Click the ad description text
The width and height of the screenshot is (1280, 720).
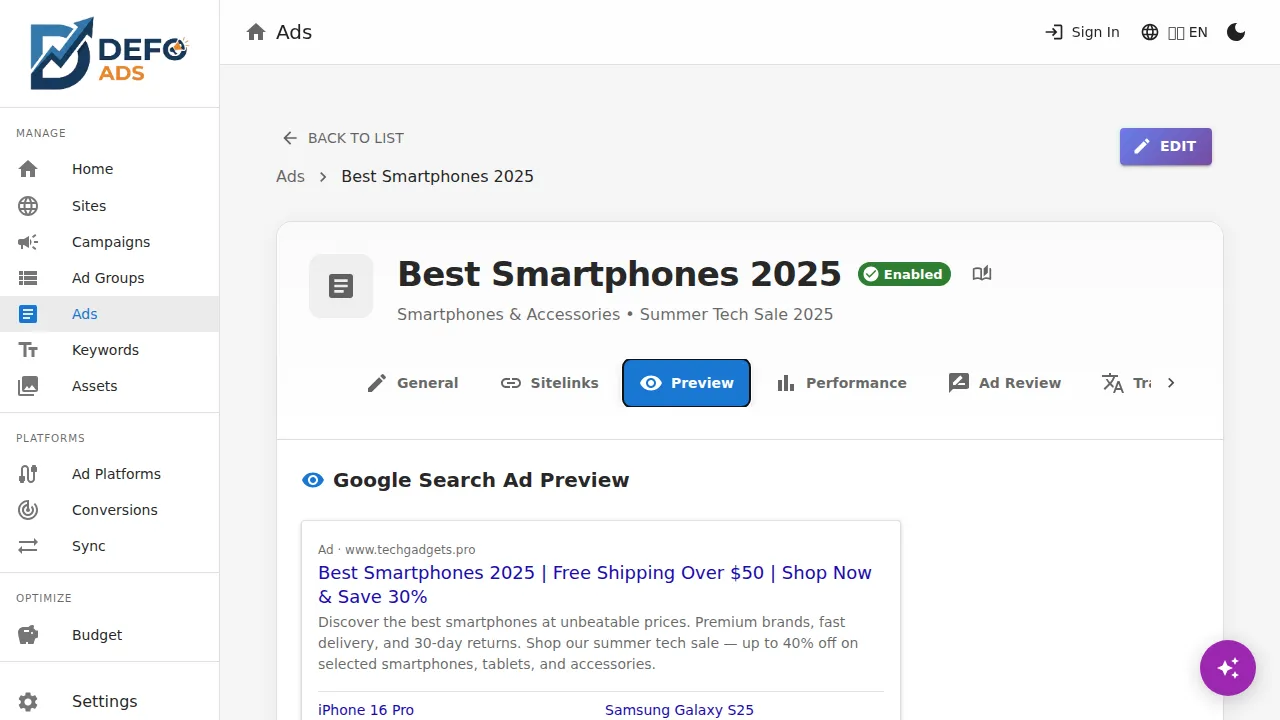point(588,643)
